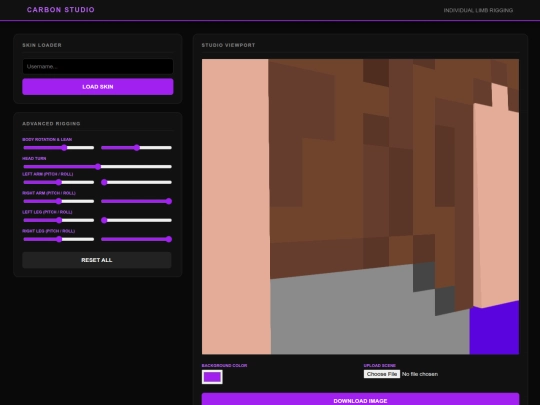Click the Username input field
The width and height of the screenshot is (540, 405).
tap(98, 66)
